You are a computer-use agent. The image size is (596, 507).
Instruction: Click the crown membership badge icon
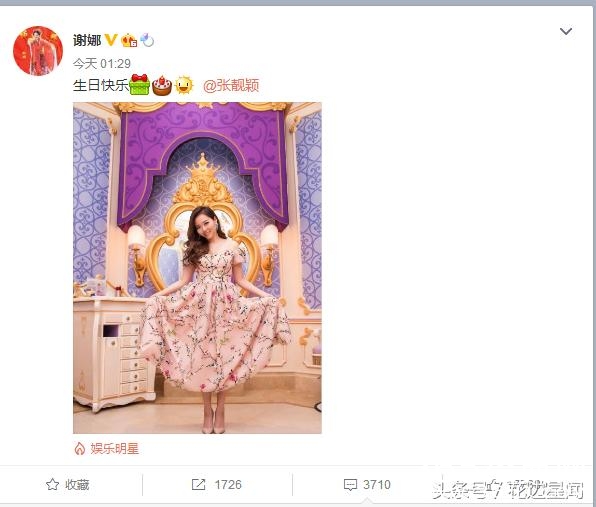[x=129, y=40]
